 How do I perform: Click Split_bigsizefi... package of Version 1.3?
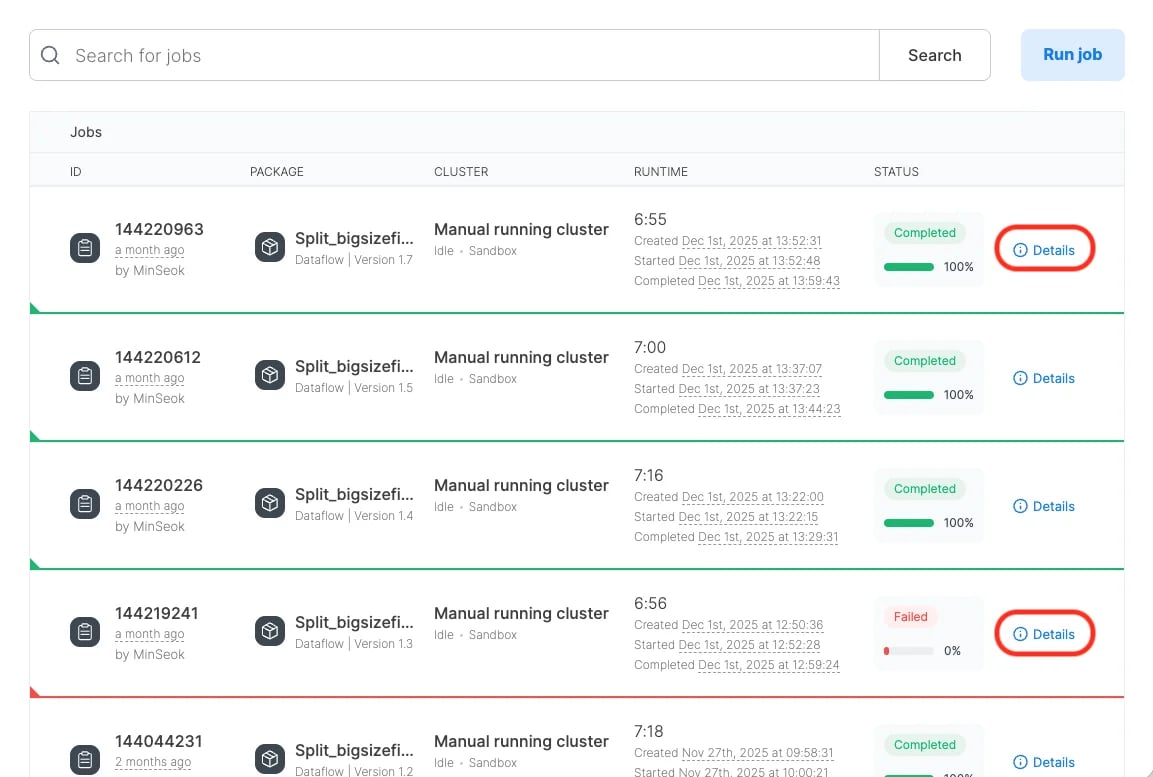[x=354, y=622]
